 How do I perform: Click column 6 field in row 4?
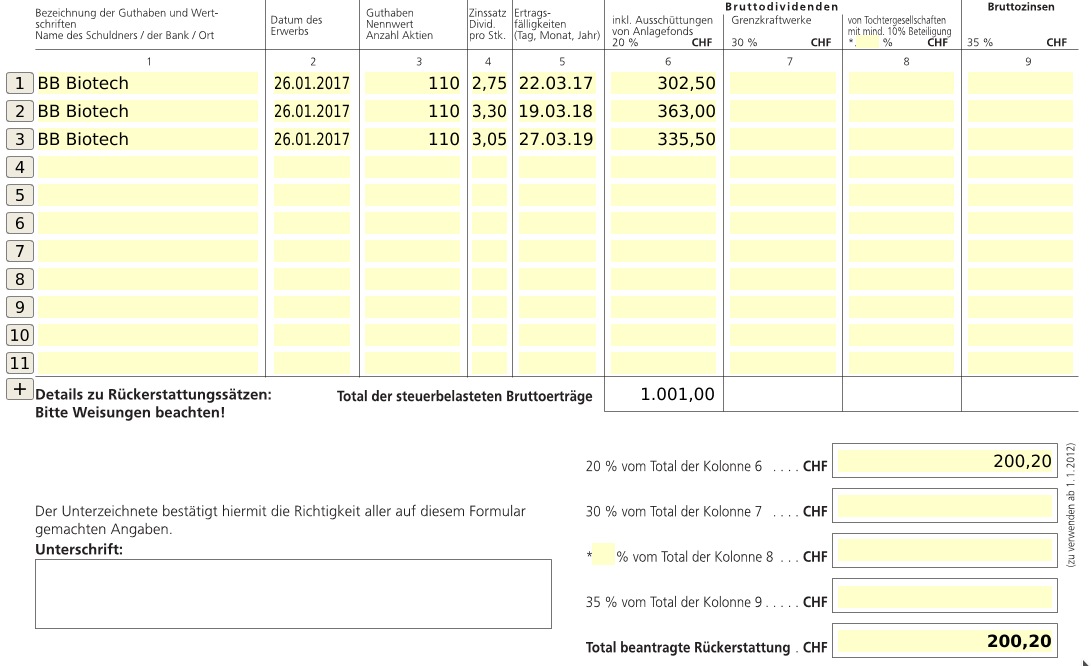tap(664, 167)
